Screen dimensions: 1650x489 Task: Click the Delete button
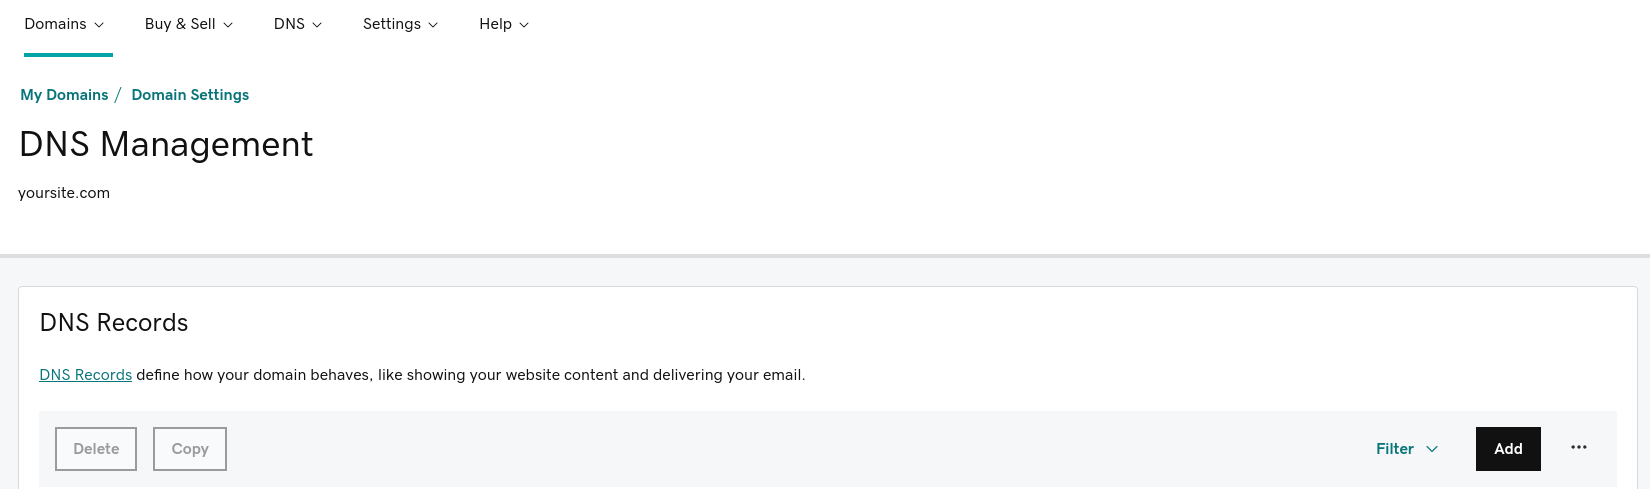coord(96,449)
